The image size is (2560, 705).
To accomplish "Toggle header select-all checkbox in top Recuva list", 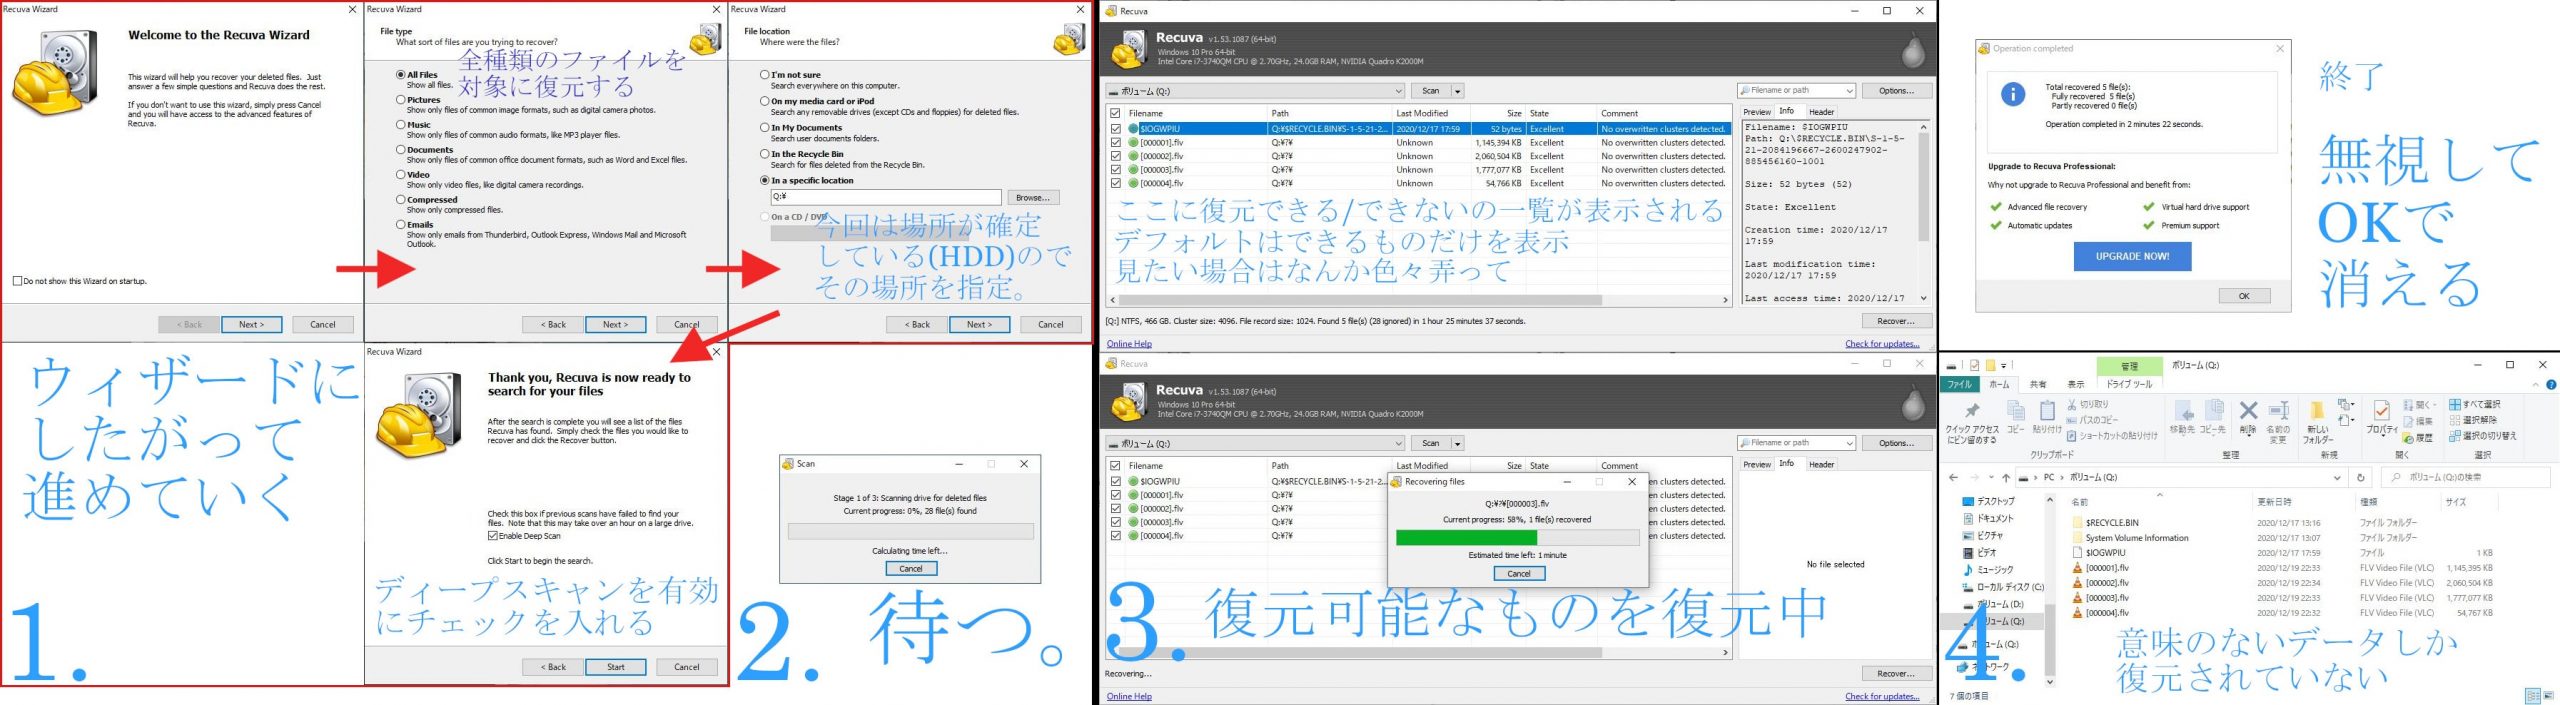I will 1116,113.
